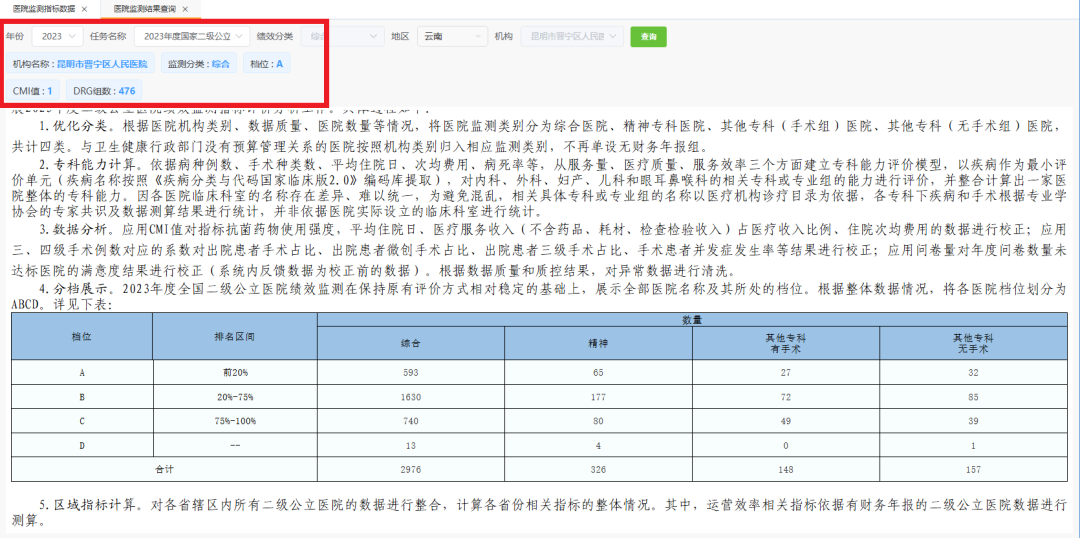The image size is (1080, 538).
Task: Click the CMI值 tag
Action: [33, 91]
